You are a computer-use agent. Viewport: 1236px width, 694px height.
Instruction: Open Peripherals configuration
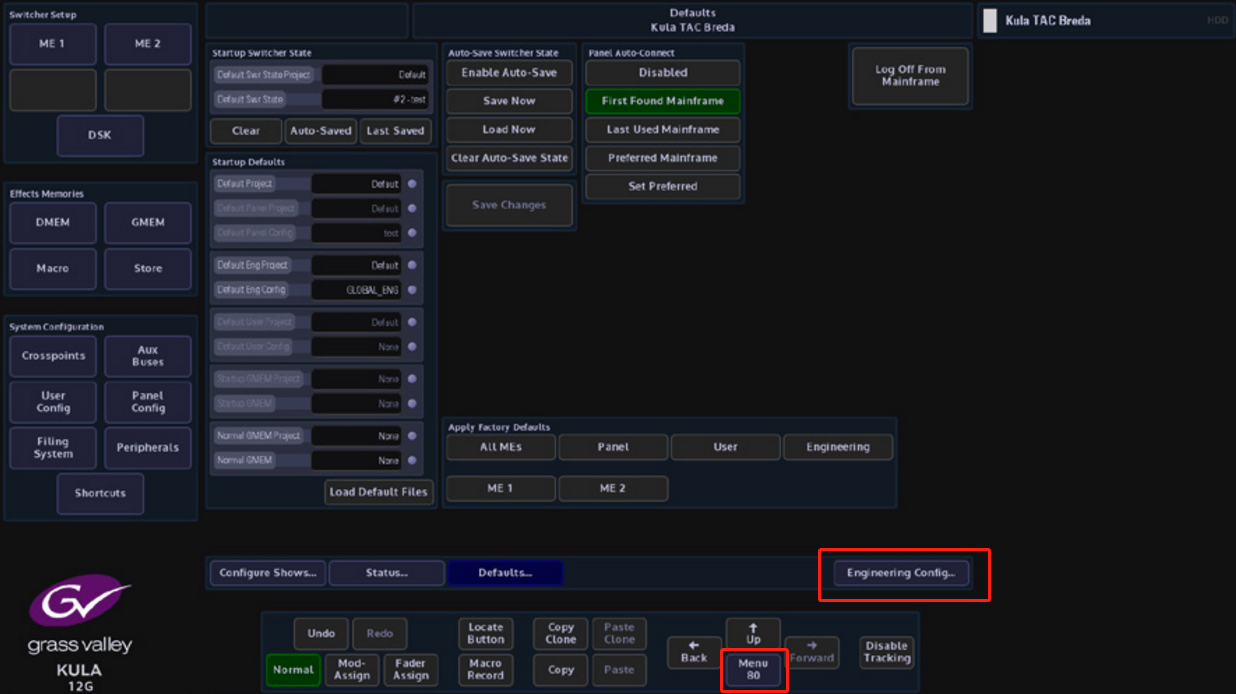tap(148, 448)
